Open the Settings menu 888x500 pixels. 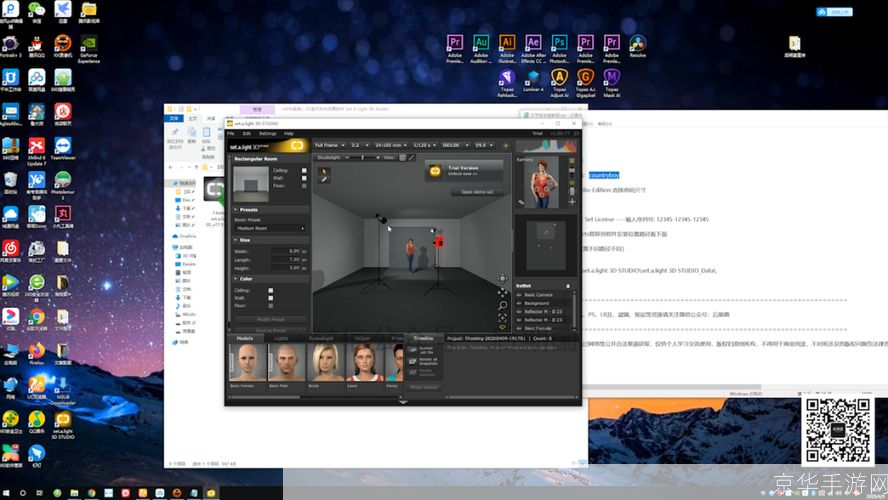coord(268,134)
